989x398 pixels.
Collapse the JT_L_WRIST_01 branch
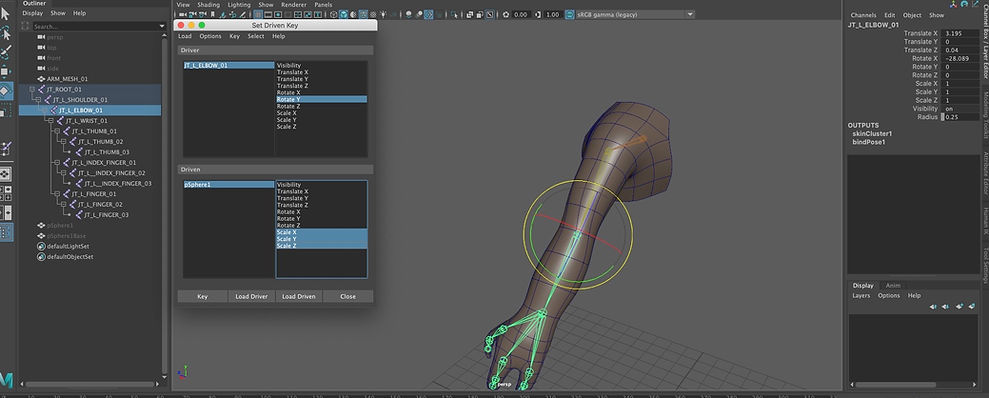(x=51, y=120)
